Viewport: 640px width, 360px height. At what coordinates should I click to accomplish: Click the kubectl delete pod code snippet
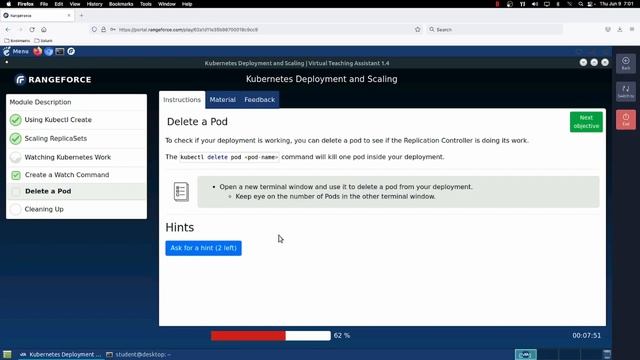[x=229, y=157]
